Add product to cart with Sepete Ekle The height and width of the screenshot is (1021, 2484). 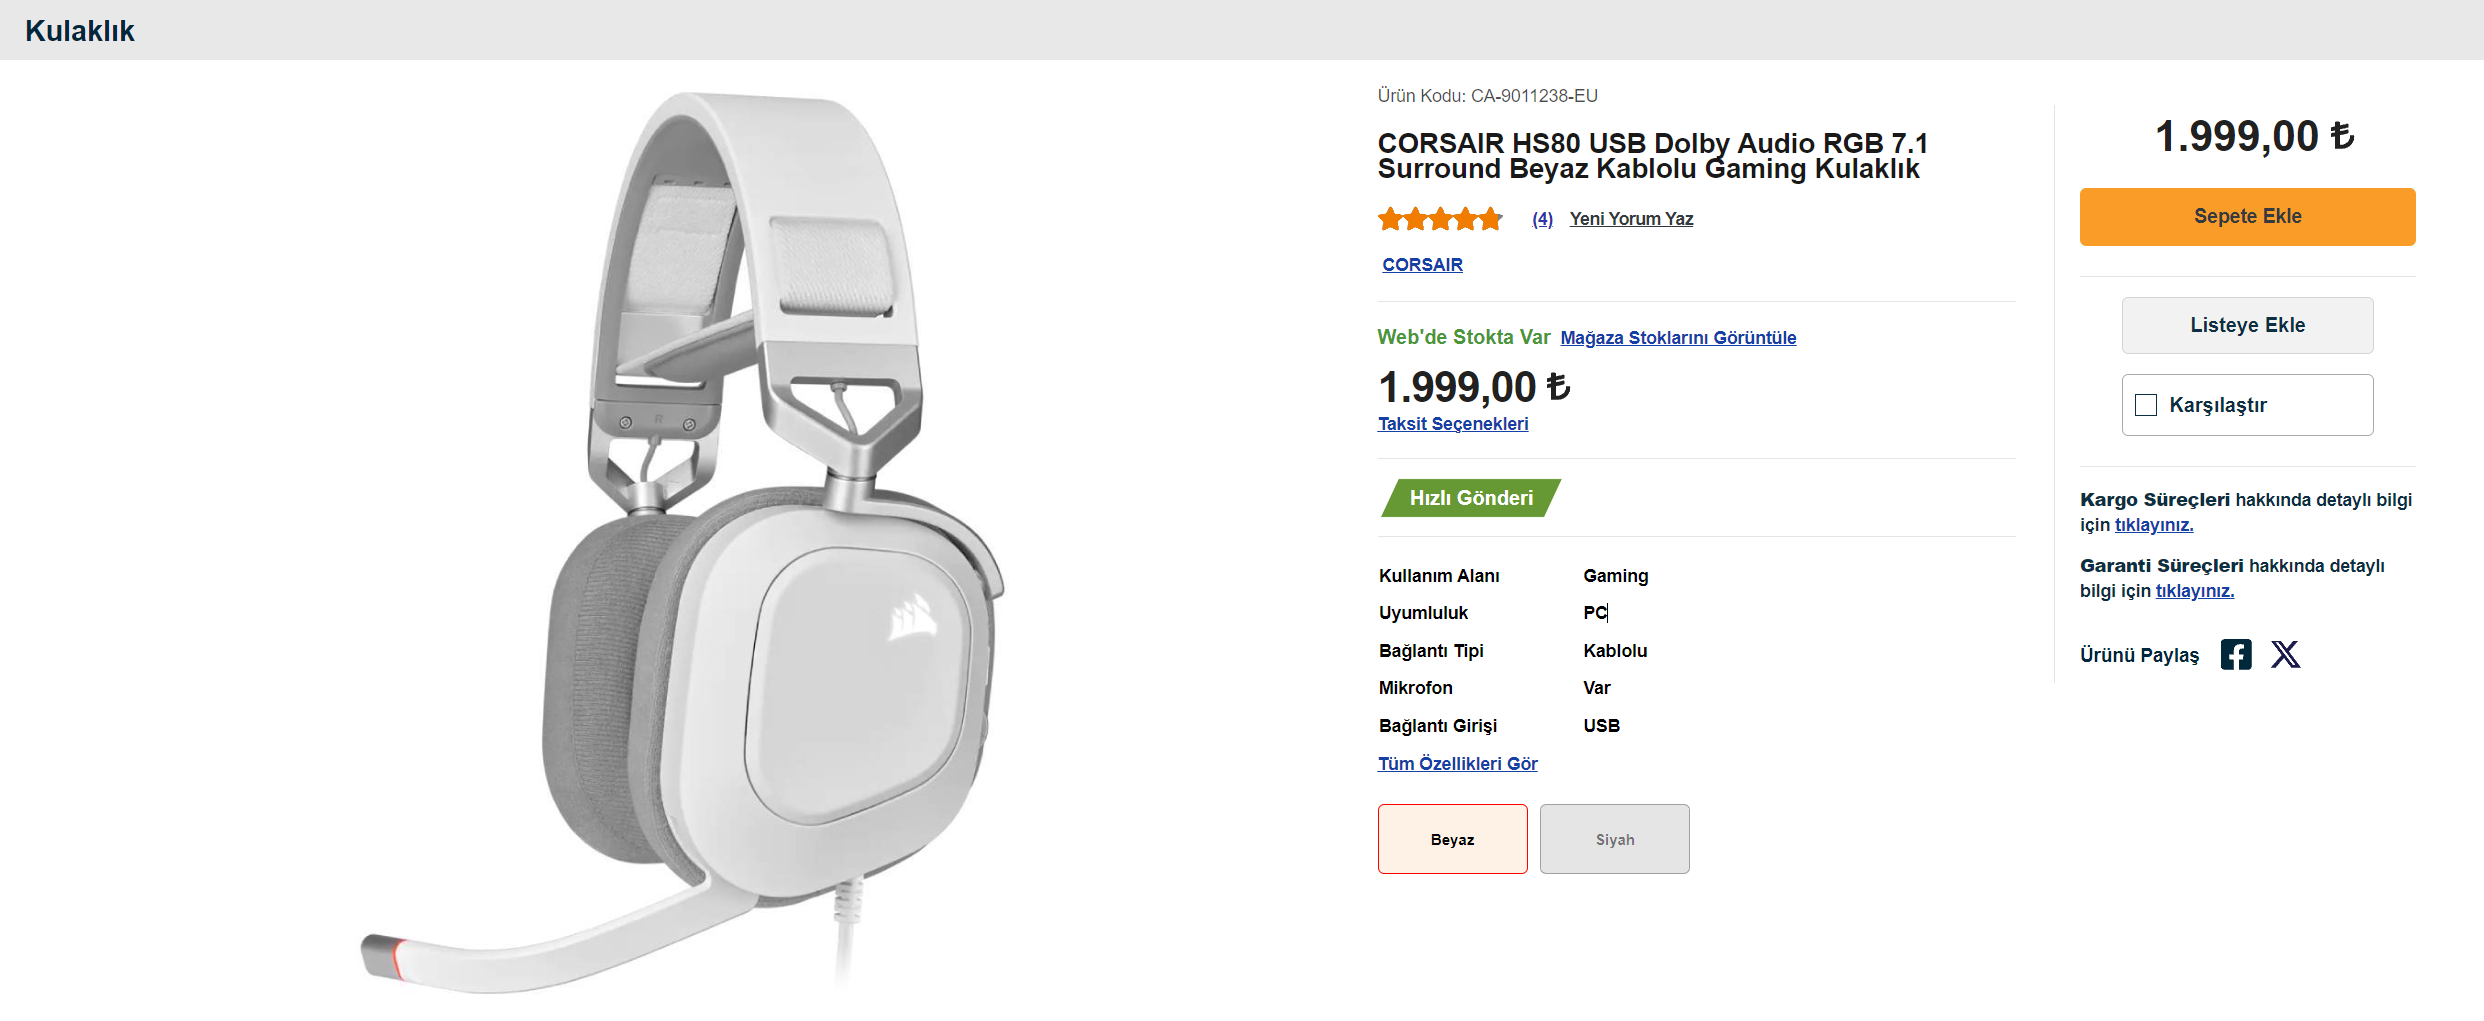point(2247,217)
